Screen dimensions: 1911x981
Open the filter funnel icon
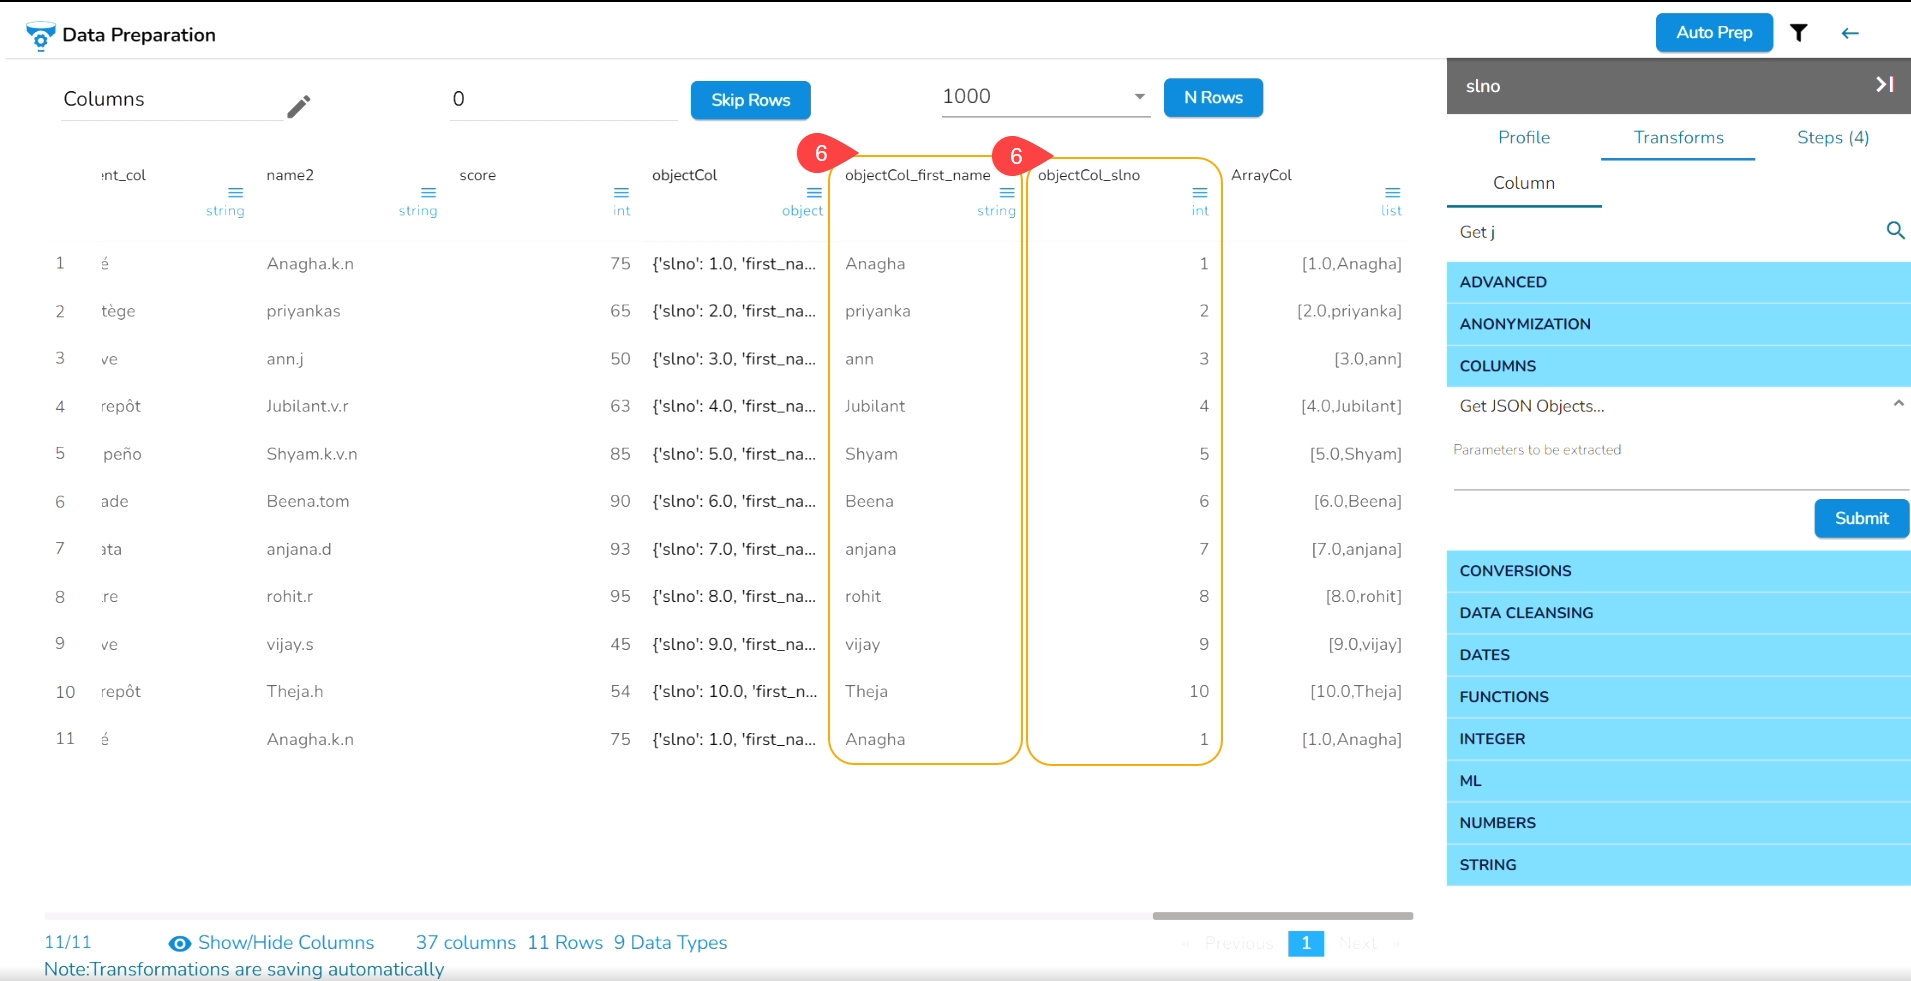1799,33
